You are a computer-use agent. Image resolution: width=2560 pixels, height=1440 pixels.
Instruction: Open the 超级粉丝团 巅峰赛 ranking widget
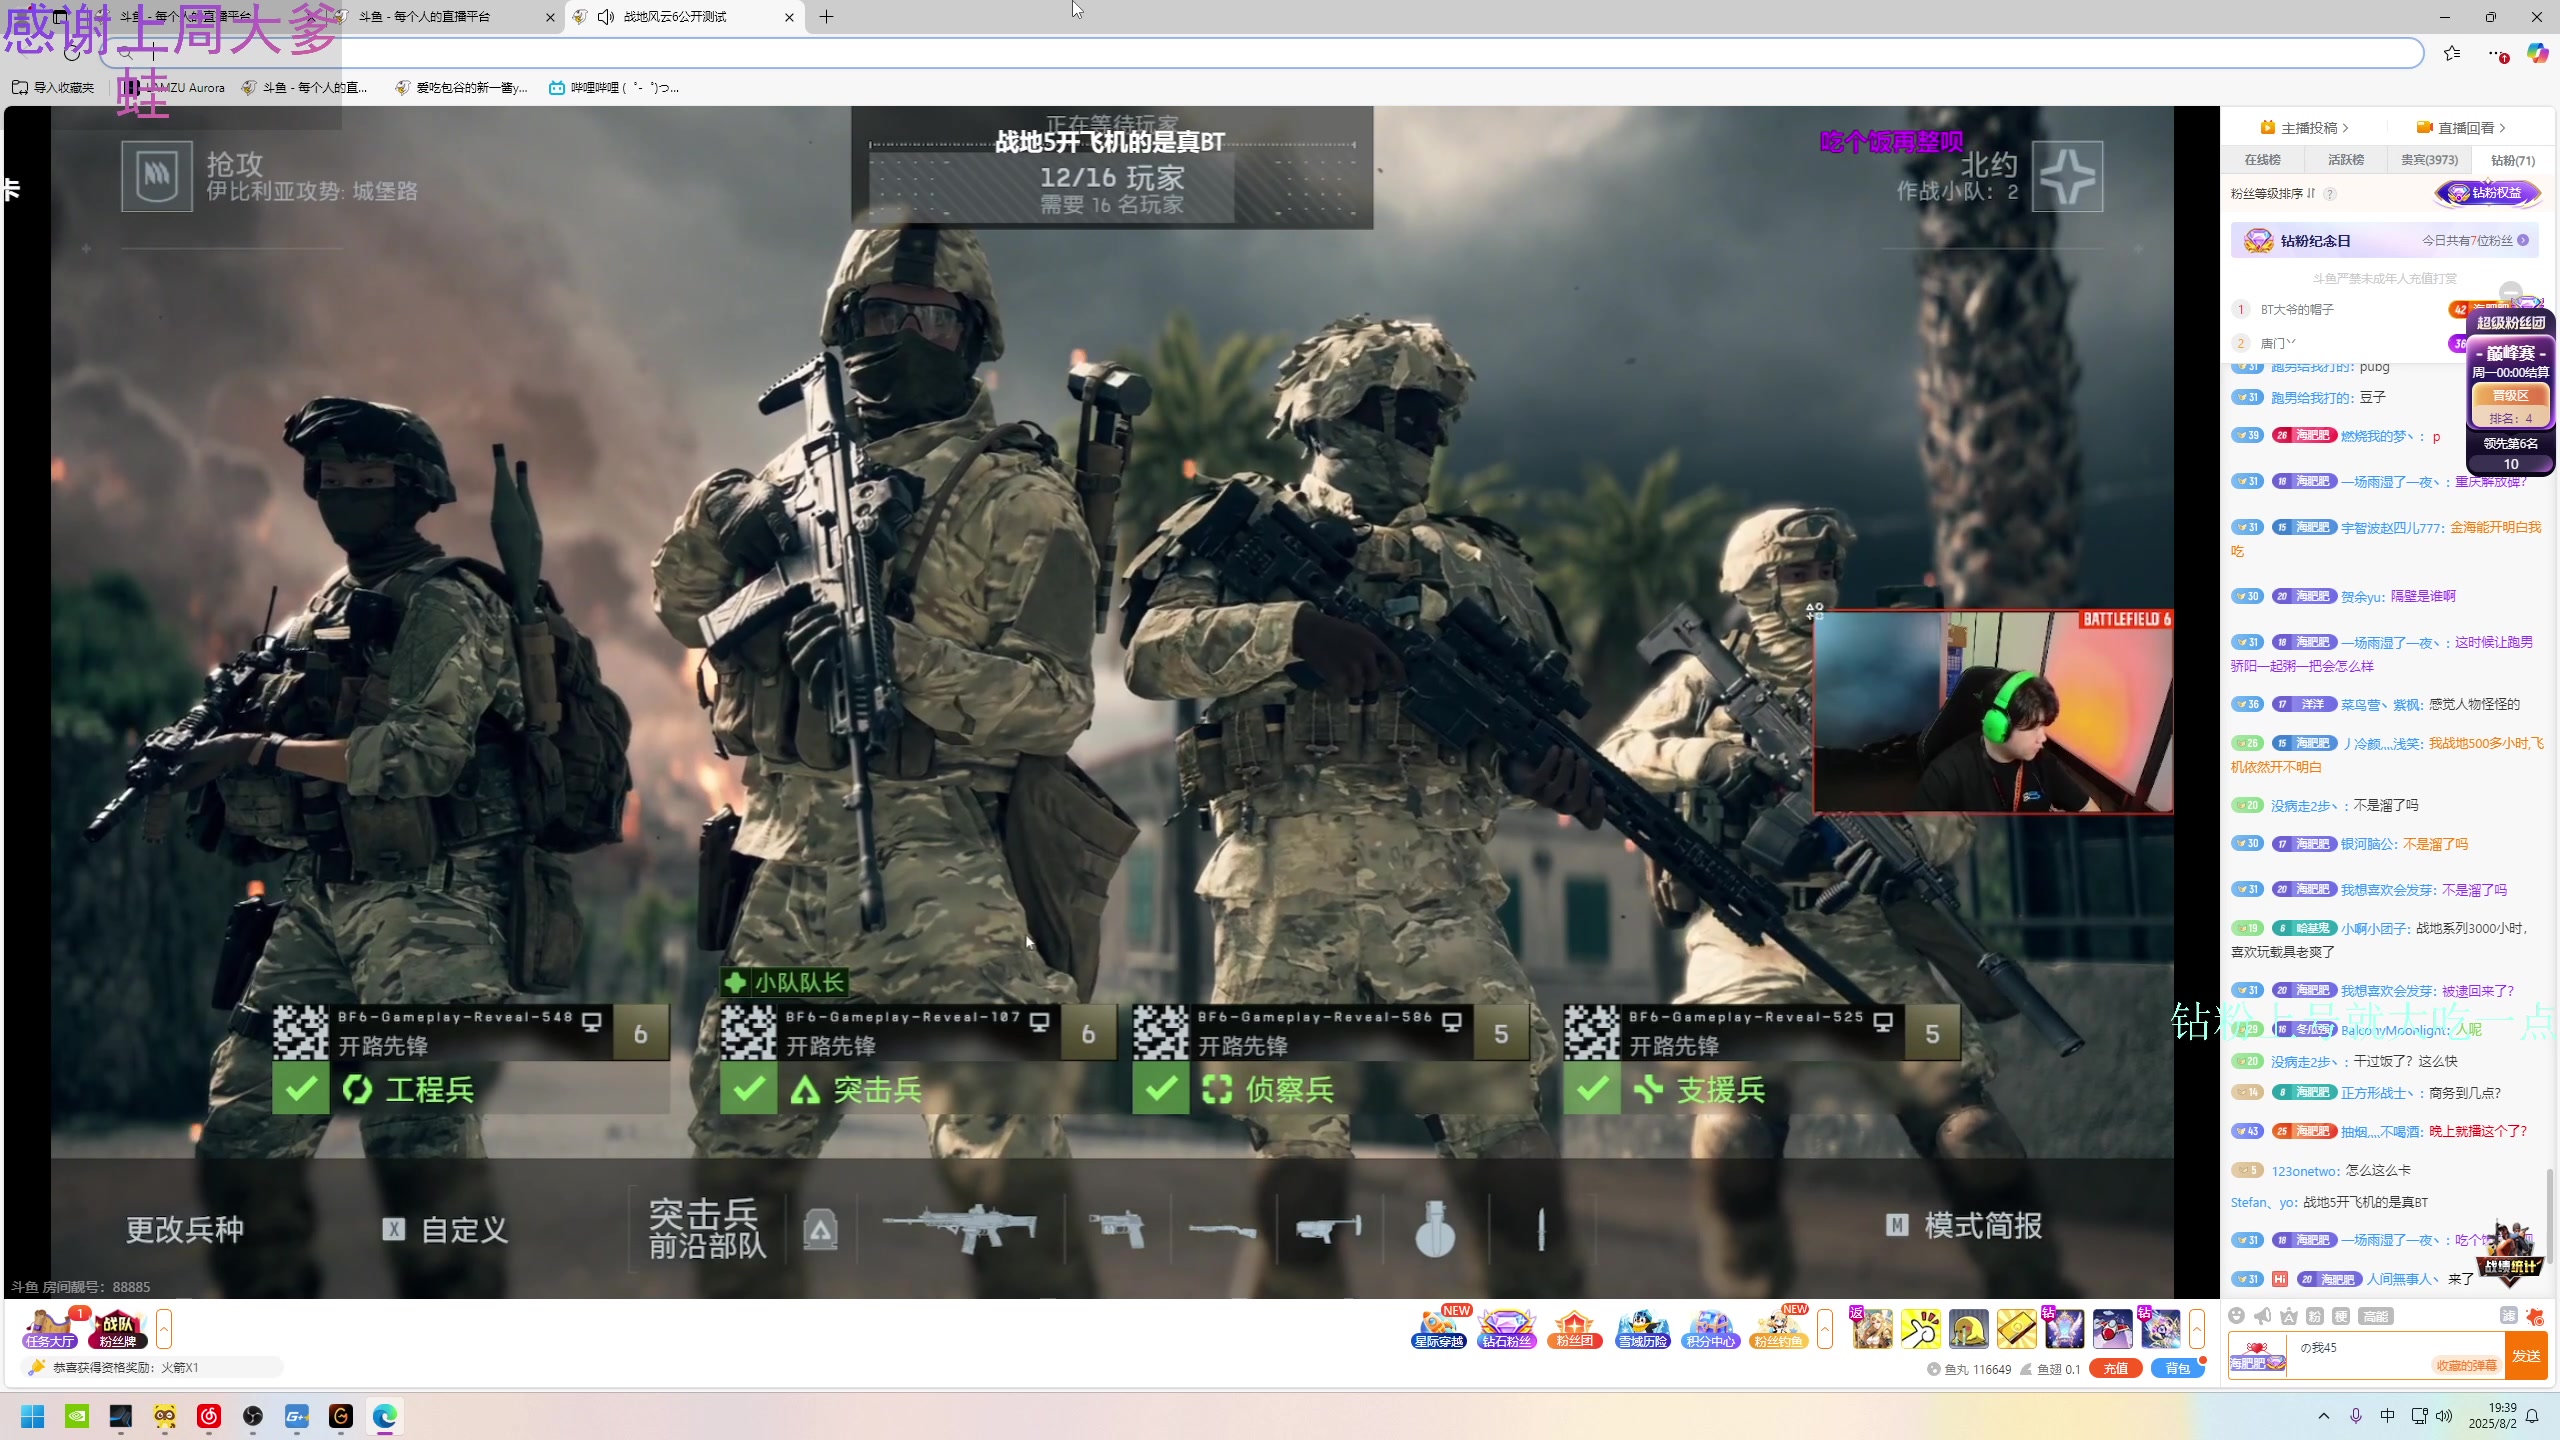2511,392
